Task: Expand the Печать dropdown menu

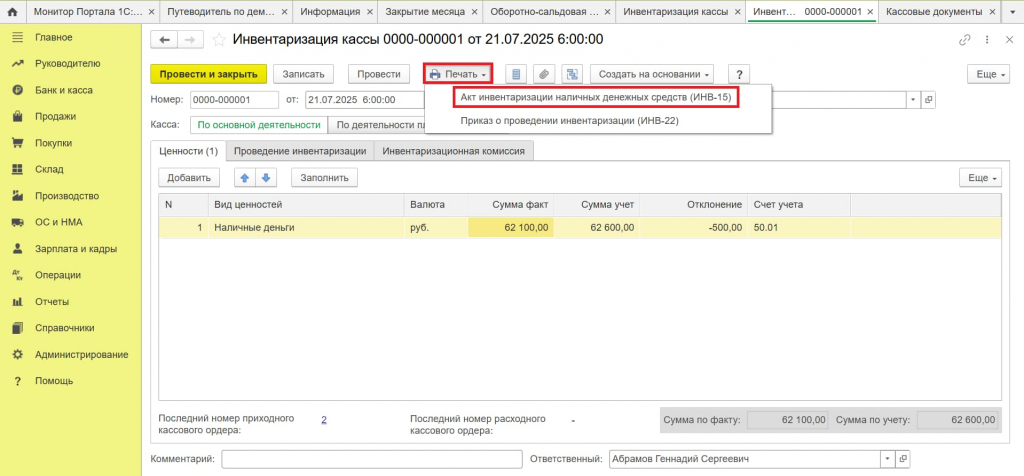Action: click(458, 74)
